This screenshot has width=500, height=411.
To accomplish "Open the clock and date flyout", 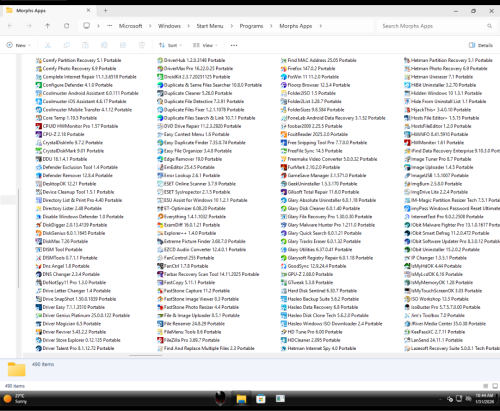I will coord(484,399).
